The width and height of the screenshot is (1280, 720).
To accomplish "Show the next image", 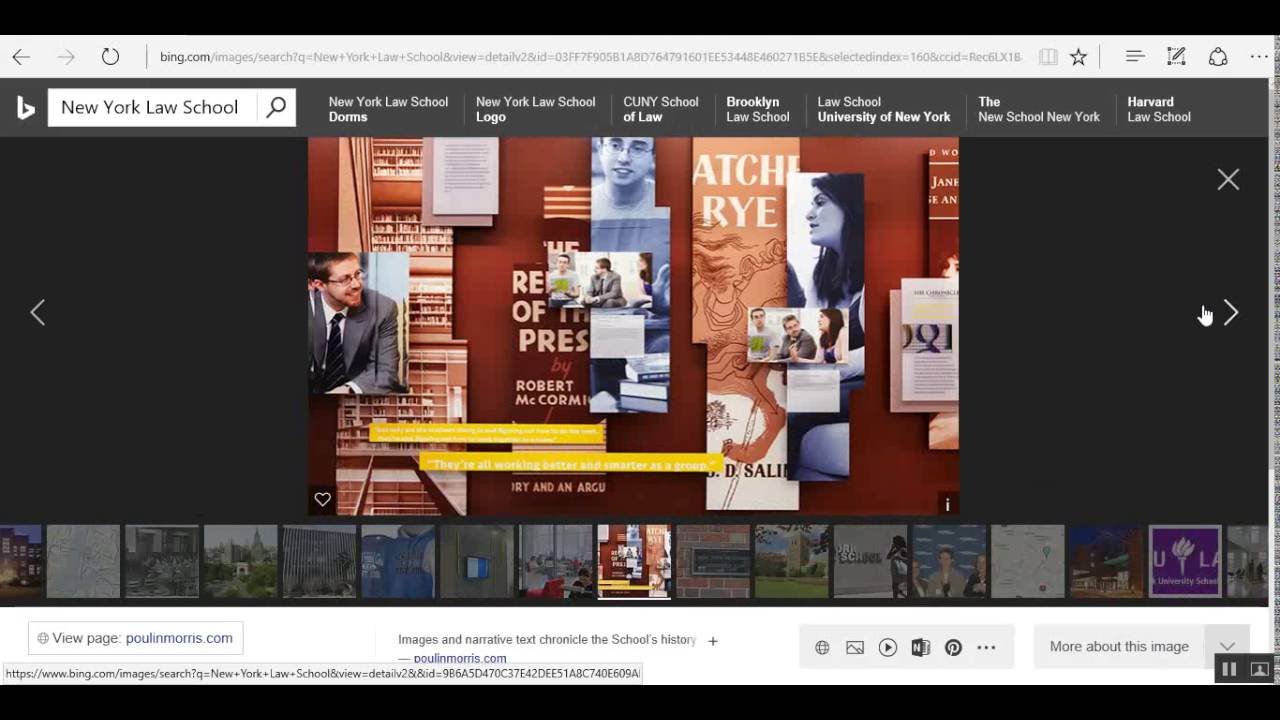I will 1231,313.
